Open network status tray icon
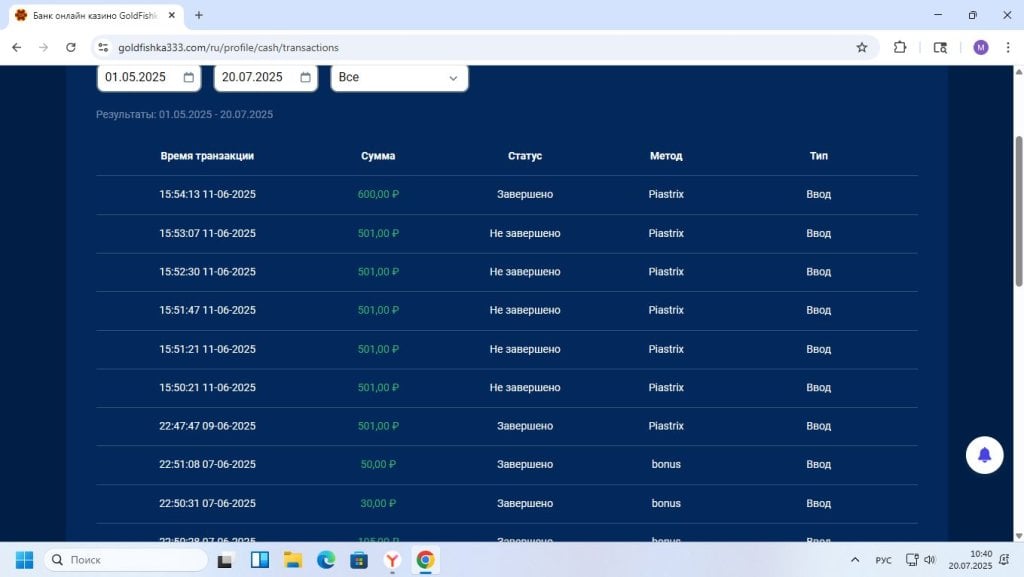This screenshot has height=577, width=1024. pyautogui.click(x=912, y=559)
